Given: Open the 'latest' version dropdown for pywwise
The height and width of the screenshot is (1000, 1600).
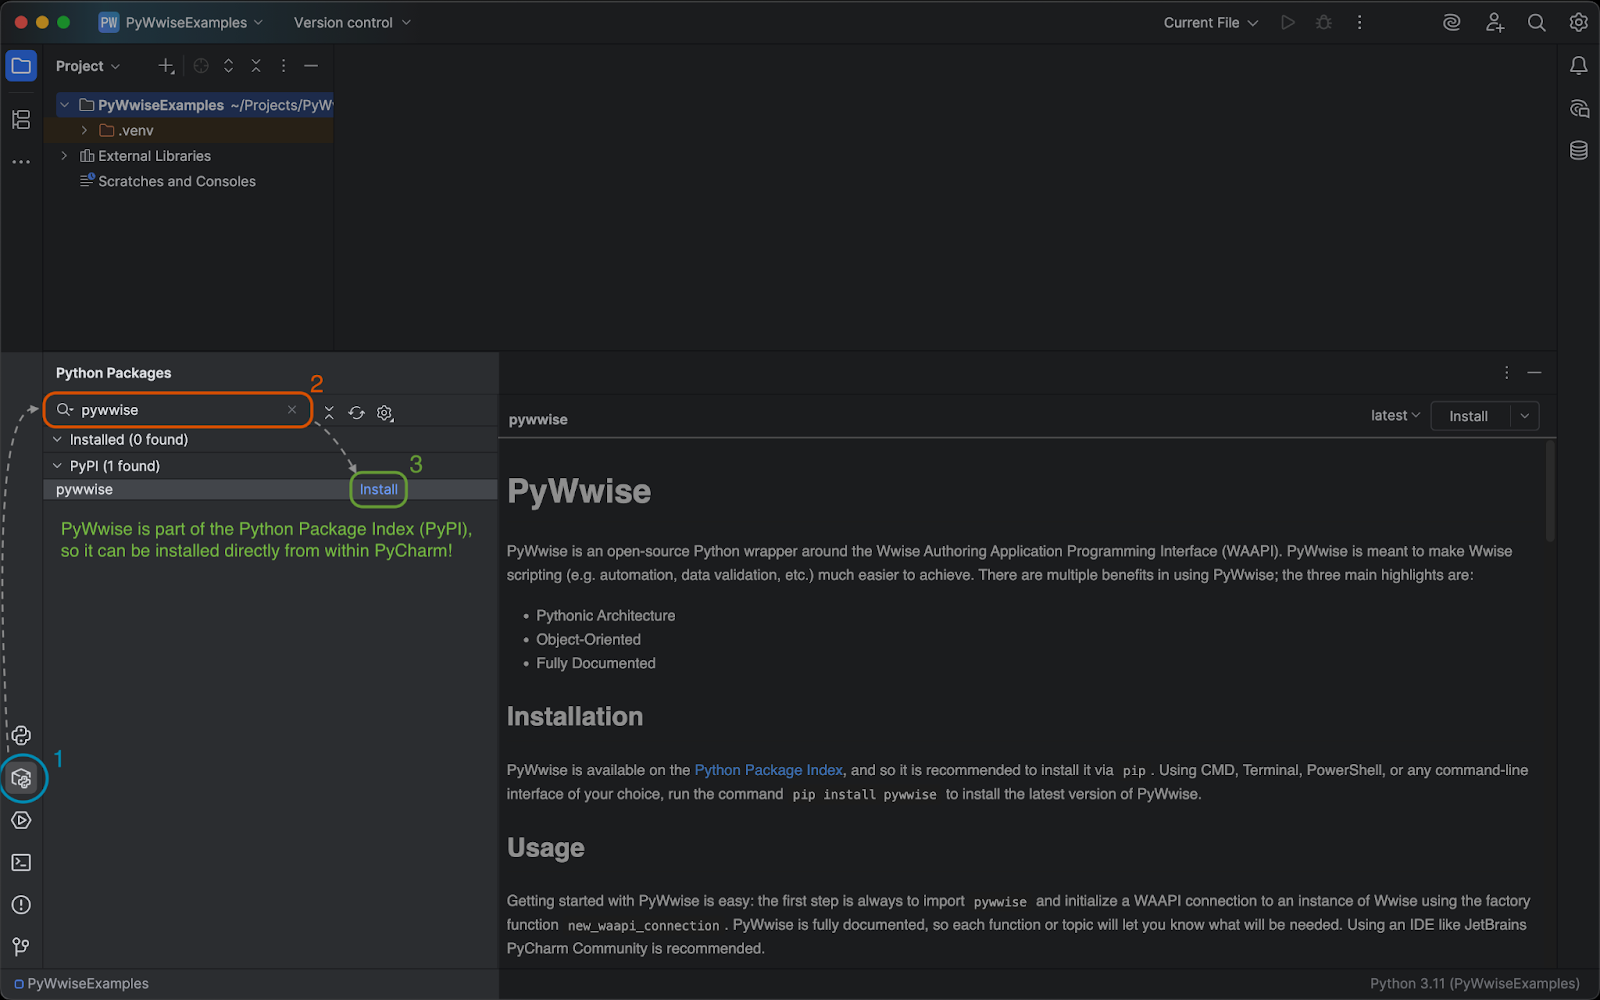Looking at the screenshot, I should coord(1394,415).
